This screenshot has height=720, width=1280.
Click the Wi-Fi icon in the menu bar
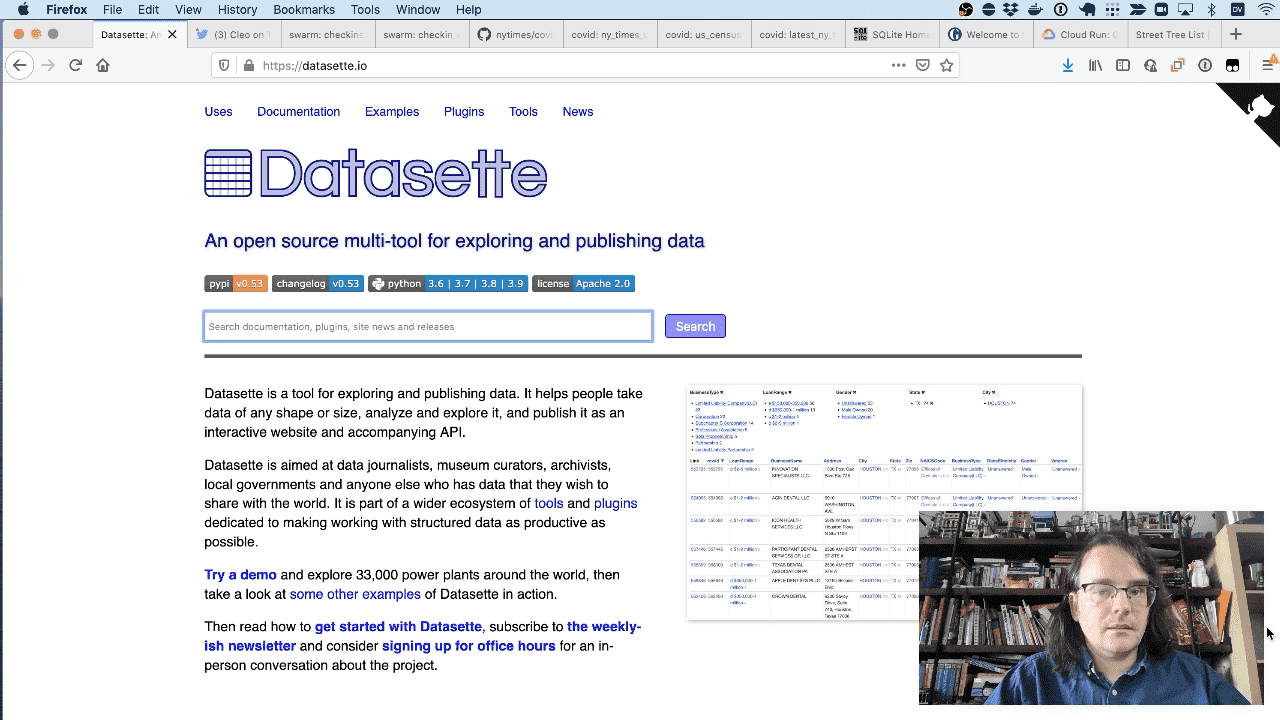coord(1265,9)
